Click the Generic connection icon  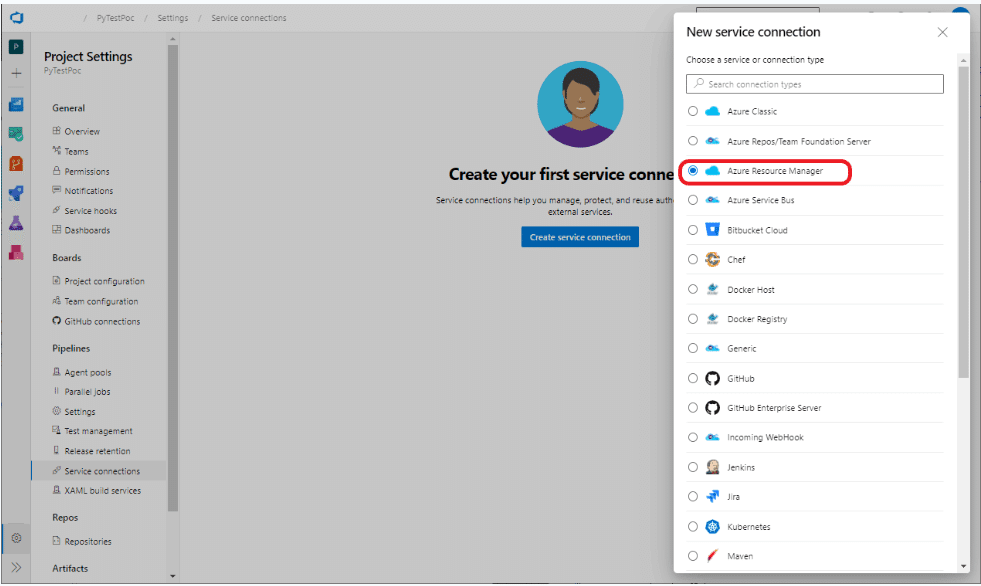[x=713, y=348]
